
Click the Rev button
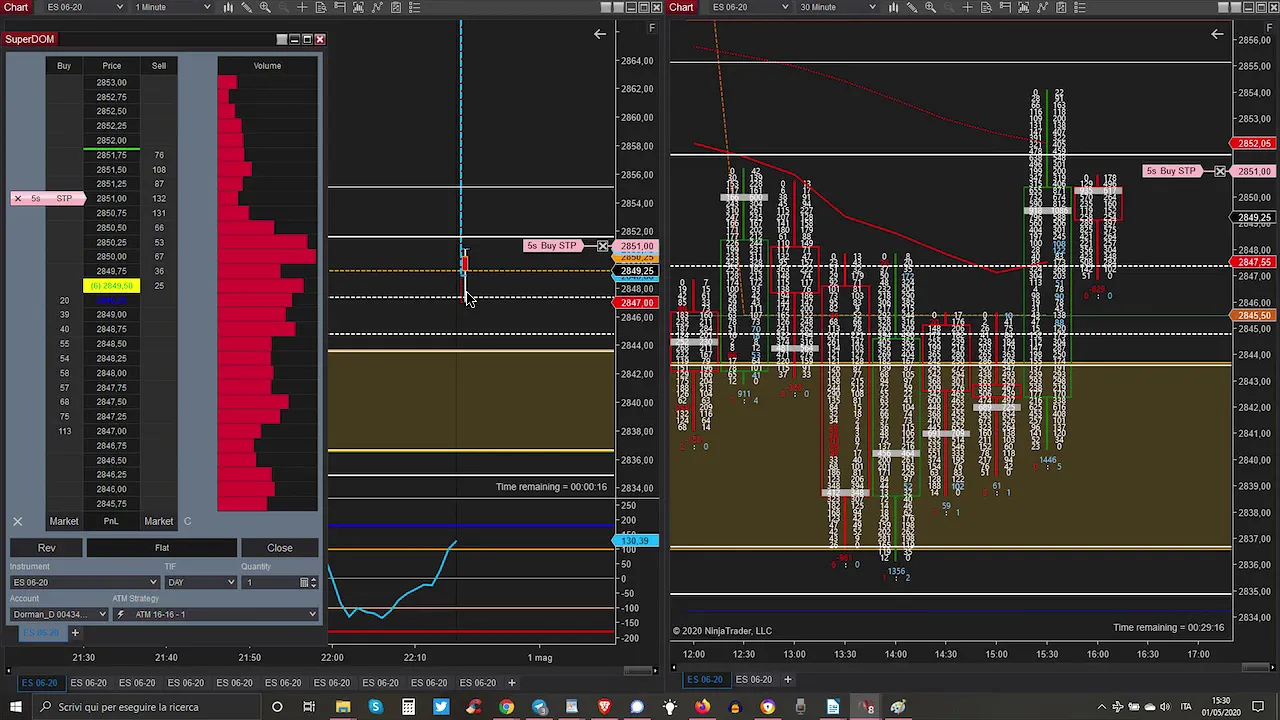pos(47,548)
